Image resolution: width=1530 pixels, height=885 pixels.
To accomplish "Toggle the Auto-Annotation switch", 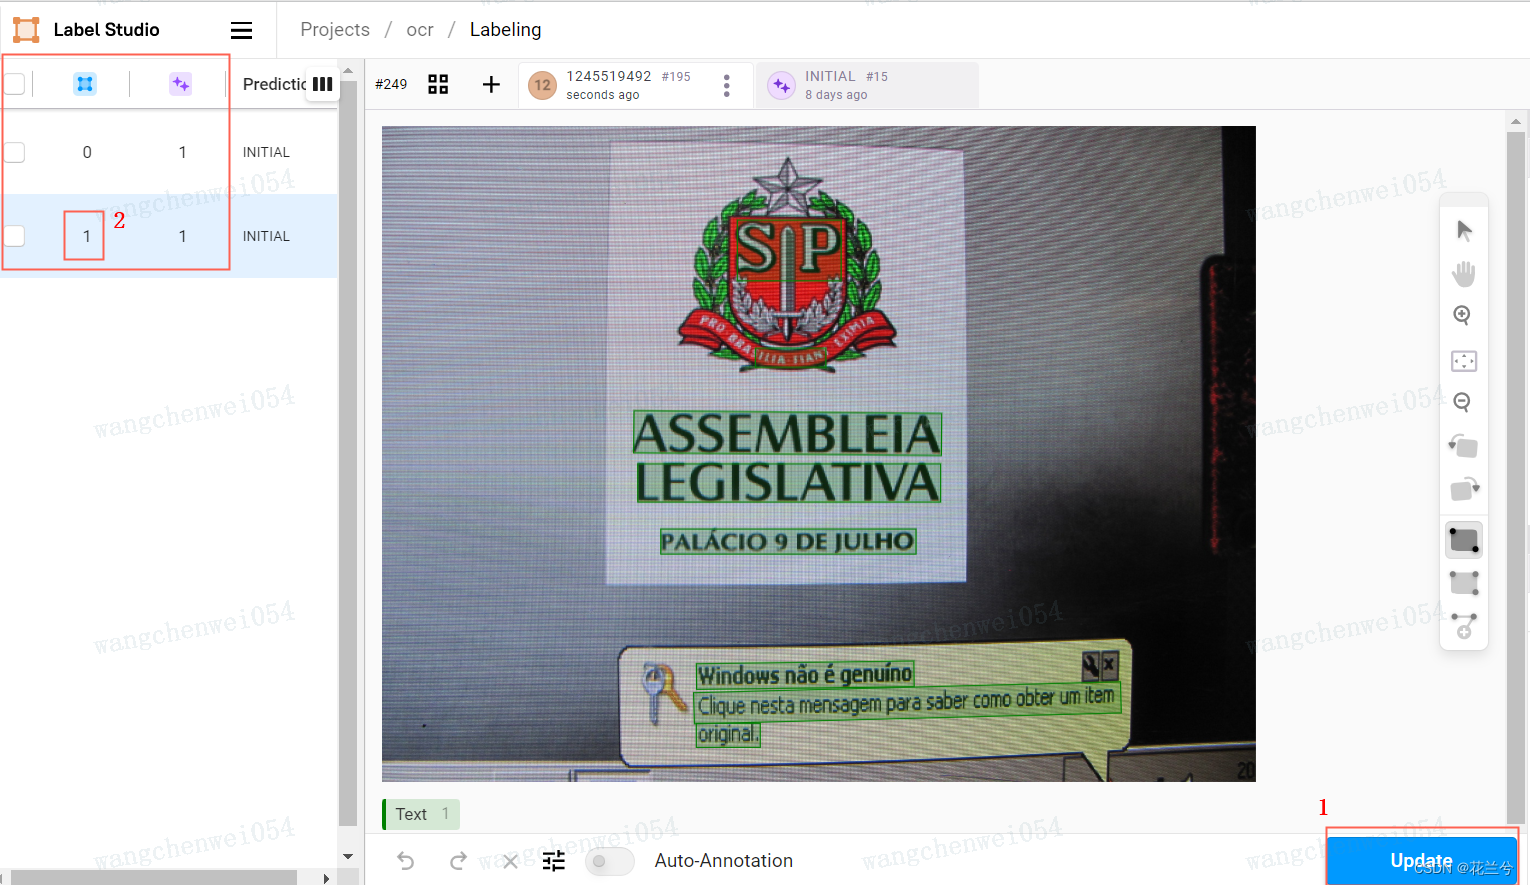I will click(609, 861).
